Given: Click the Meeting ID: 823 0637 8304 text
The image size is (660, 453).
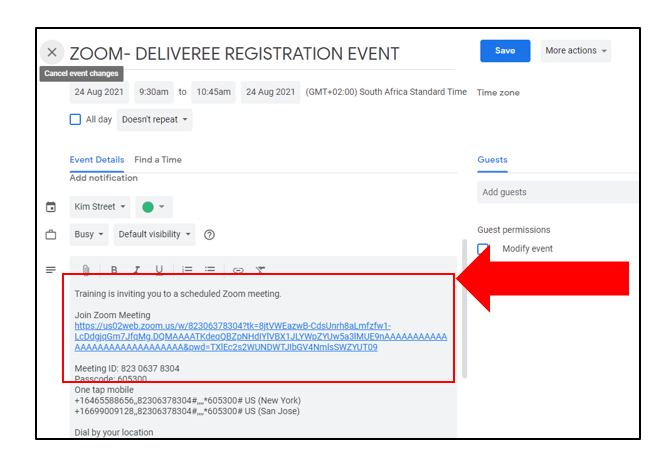Looking at the screenshot, I should point(127,368).
